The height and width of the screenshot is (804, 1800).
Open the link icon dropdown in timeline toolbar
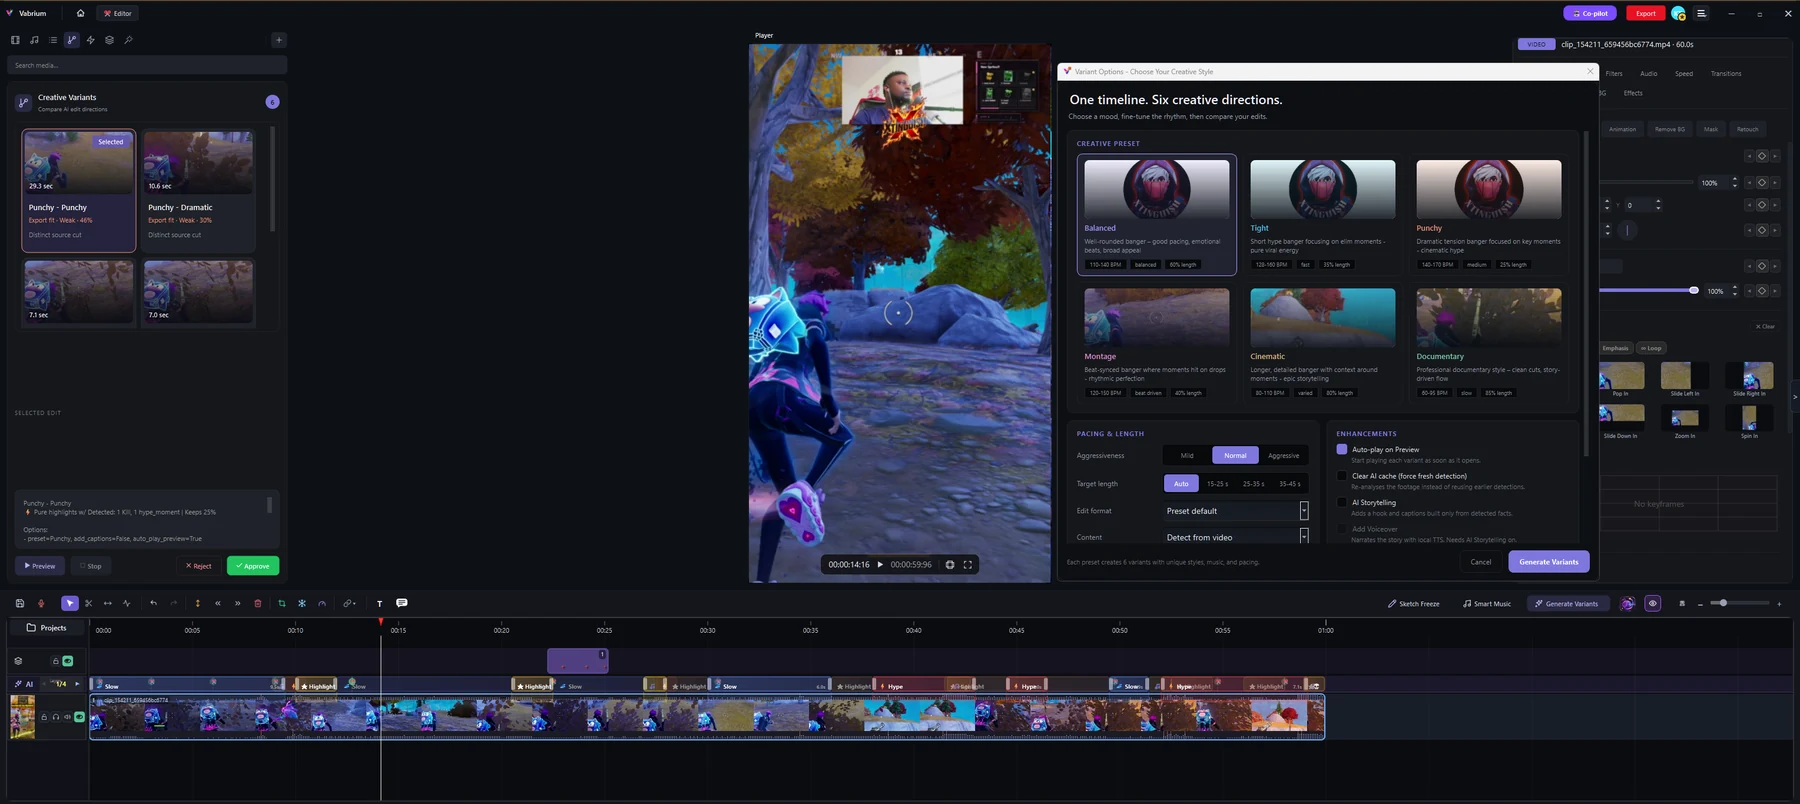(x=349, y=603)
